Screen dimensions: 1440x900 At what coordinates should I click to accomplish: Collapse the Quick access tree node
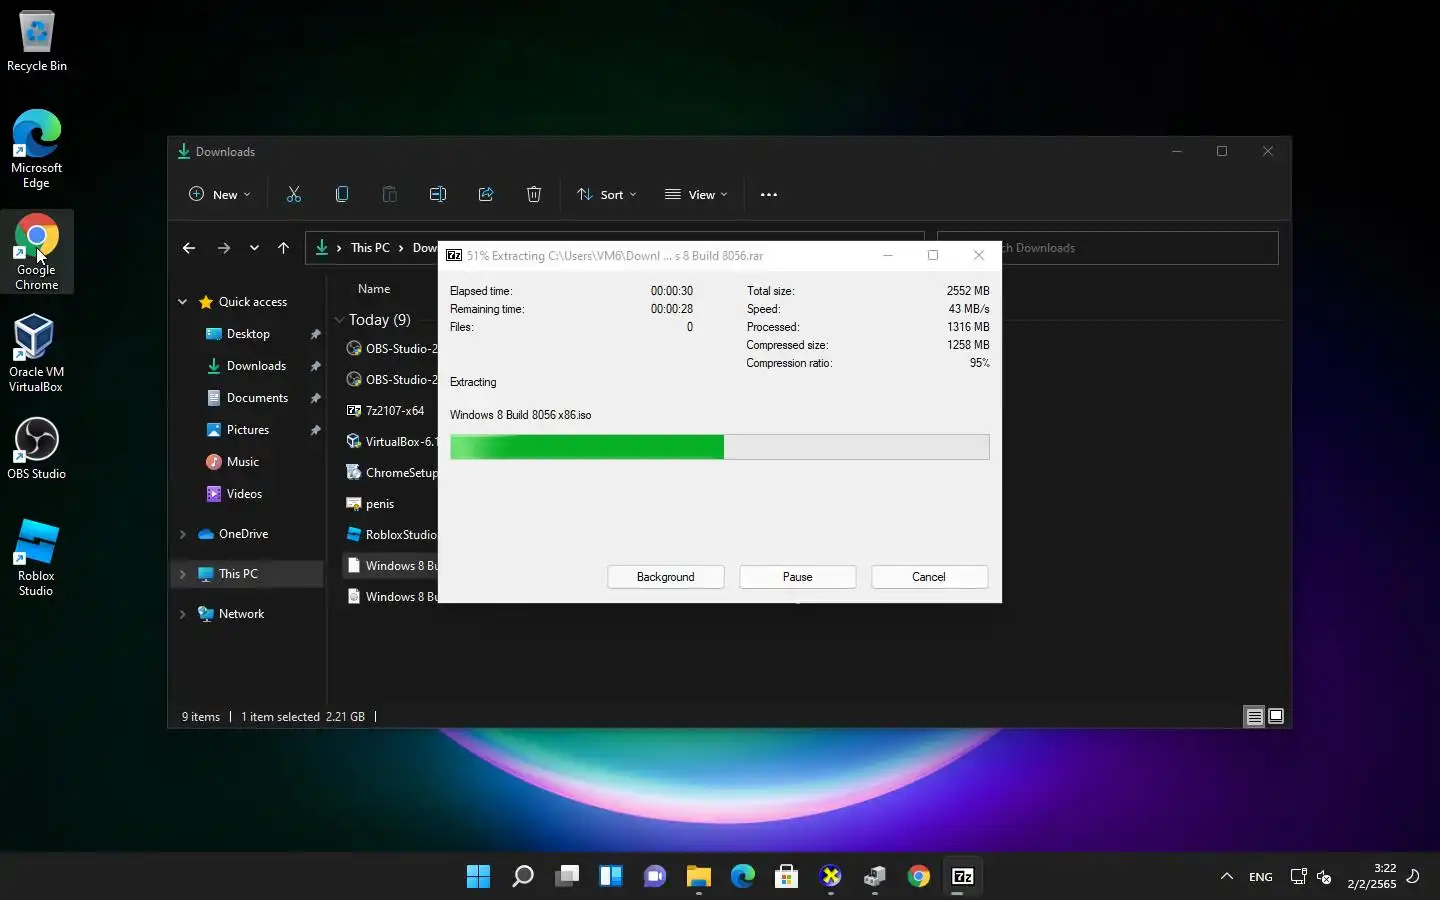click(x=183, y=302)
